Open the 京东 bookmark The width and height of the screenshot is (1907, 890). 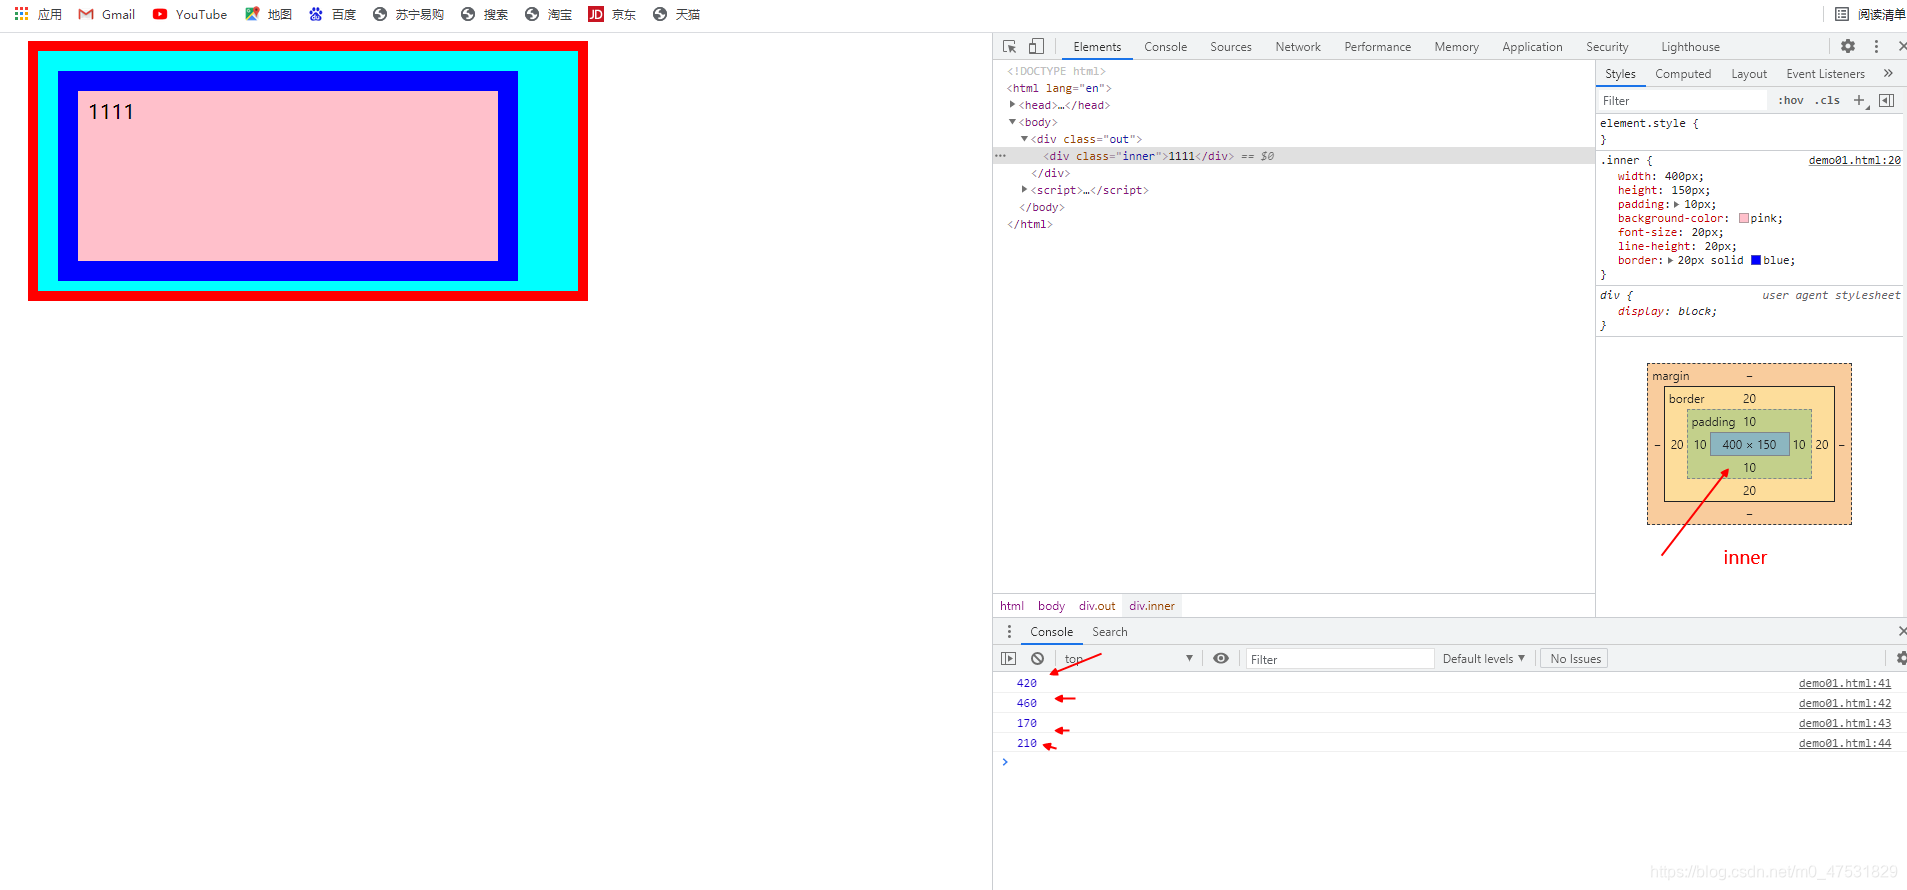(612, 14)
